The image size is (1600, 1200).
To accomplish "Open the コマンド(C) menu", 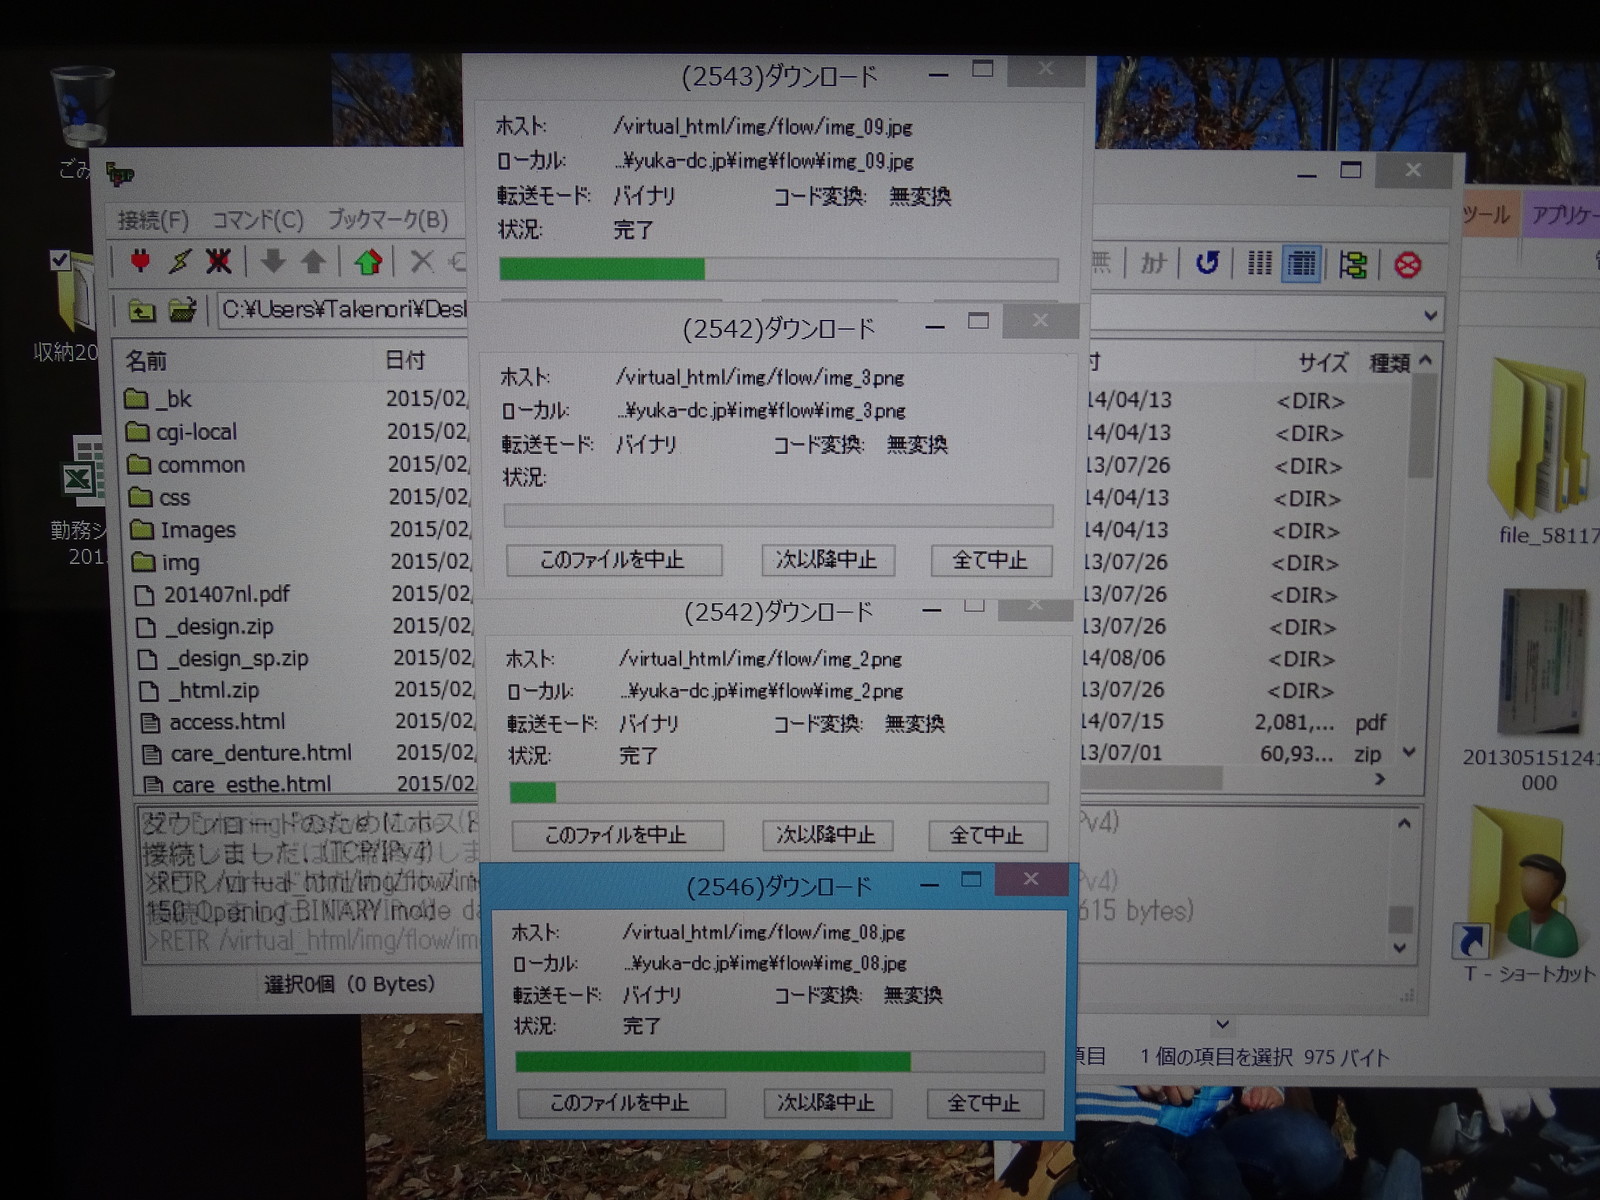I will pyautogui.click(x=258, y=220).
